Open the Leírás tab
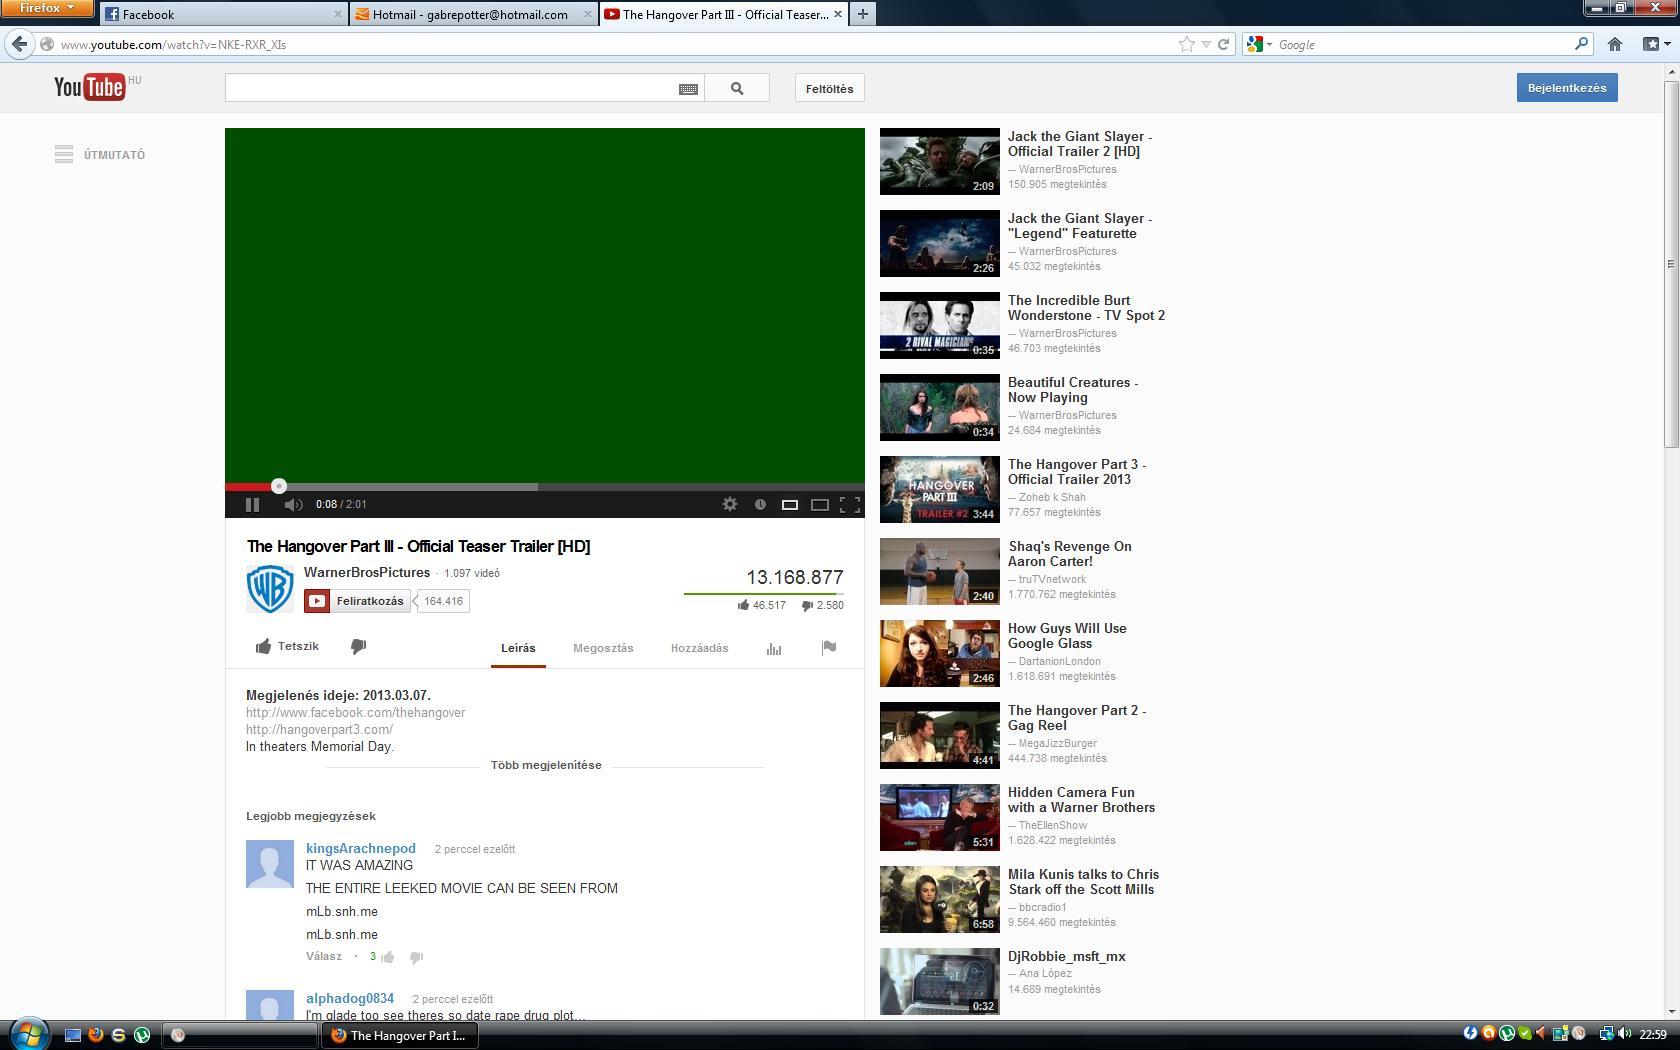The image size is (1680, 1050). 518,648
